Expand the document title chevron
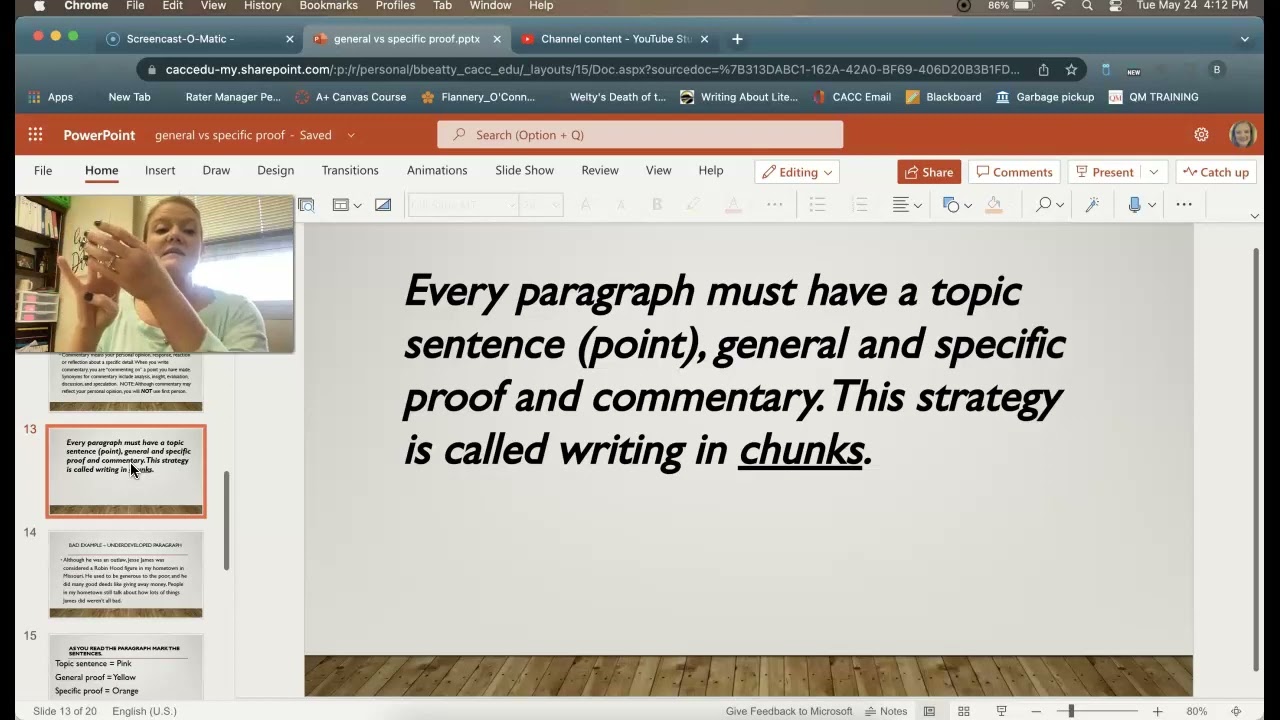The image size is (1280, 720). [x=351, y=135]
